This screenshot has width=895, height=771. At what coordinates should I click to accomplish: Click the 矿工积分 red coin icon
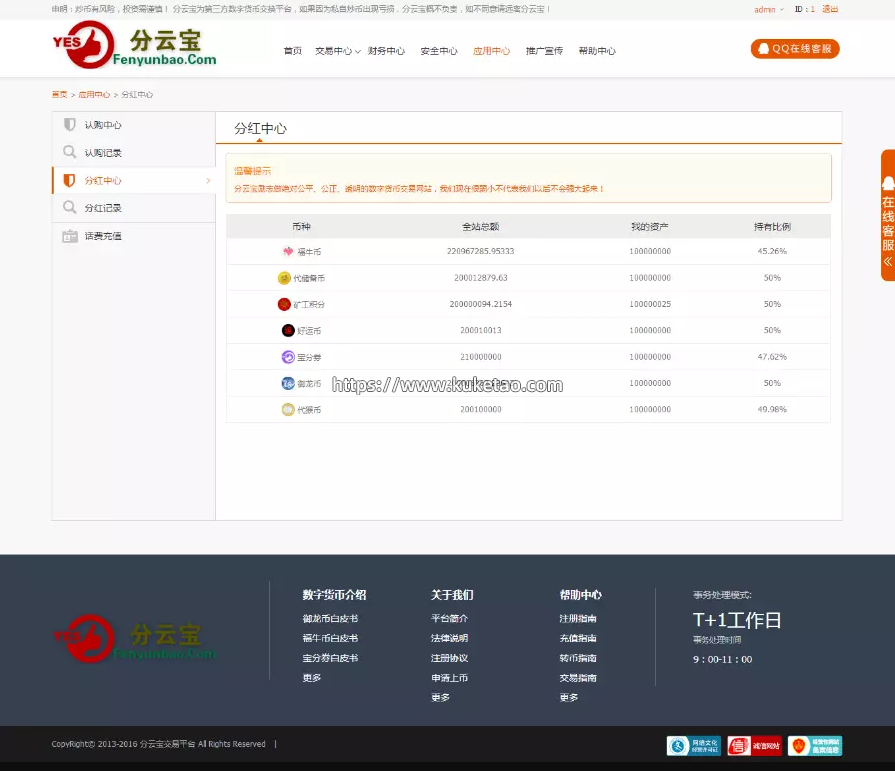tap(284, 304)
